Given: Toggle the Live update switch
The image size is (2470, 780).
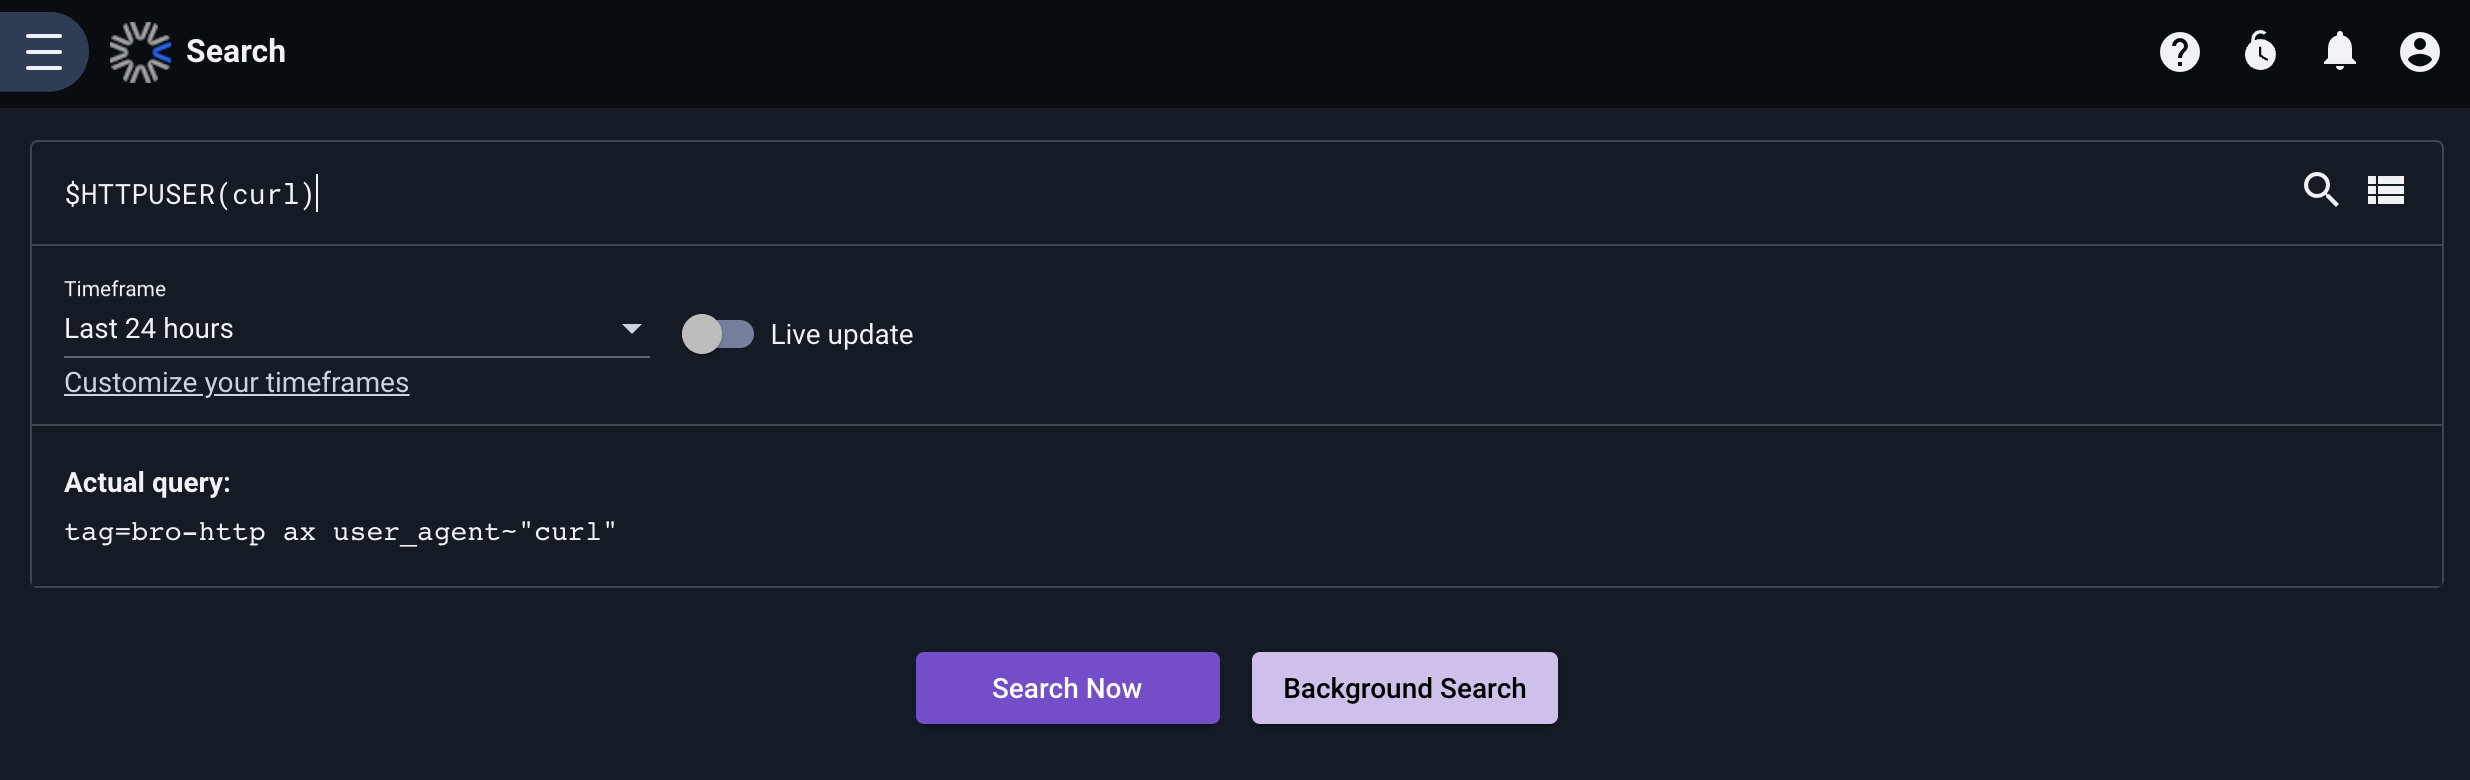Looking at the screenshot, I should tap(718, 334).
